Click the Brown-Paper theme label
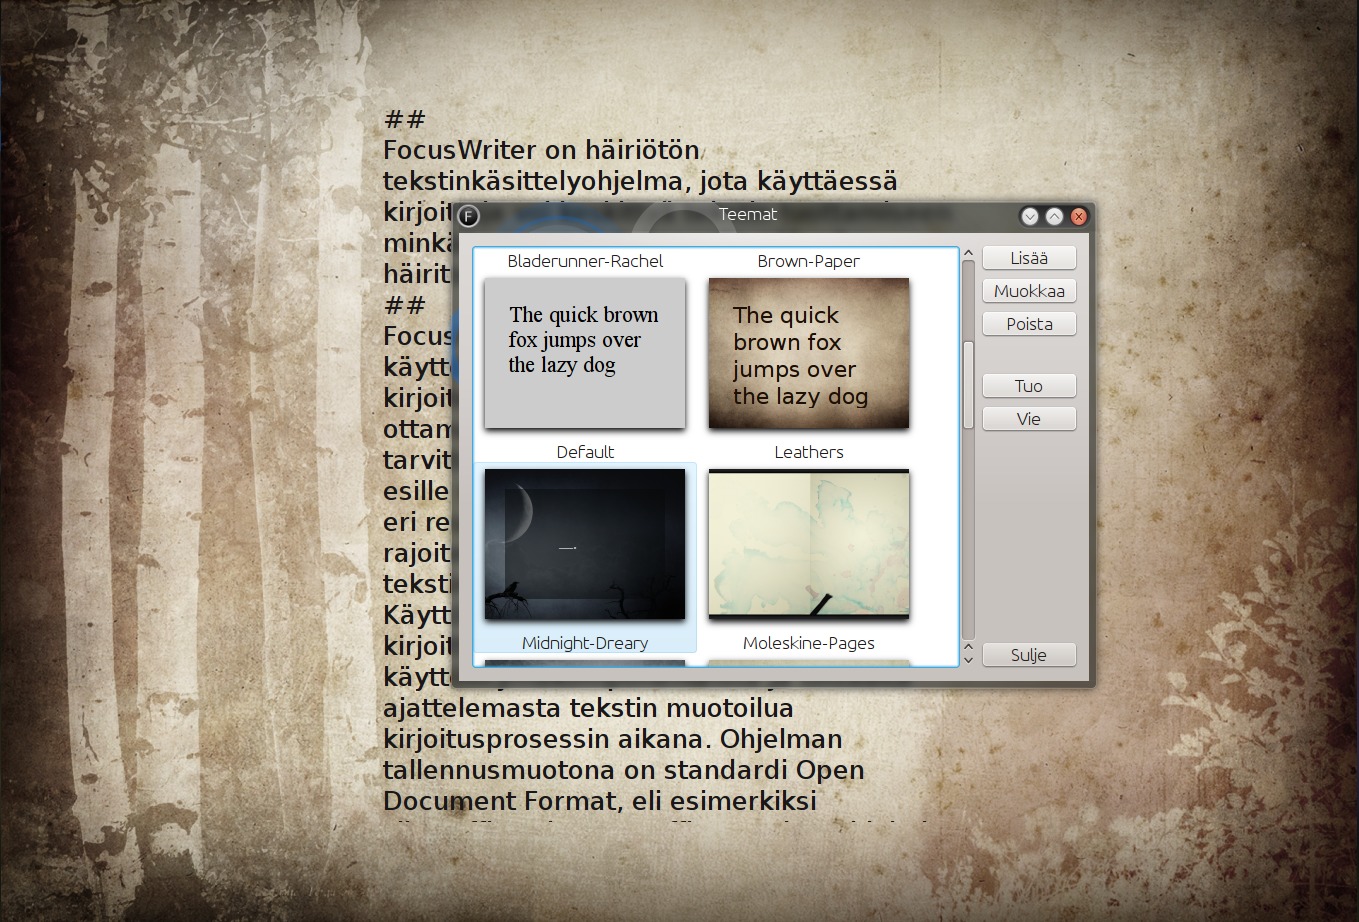This screenshot has height=922, width=1359. pos(809,261)
